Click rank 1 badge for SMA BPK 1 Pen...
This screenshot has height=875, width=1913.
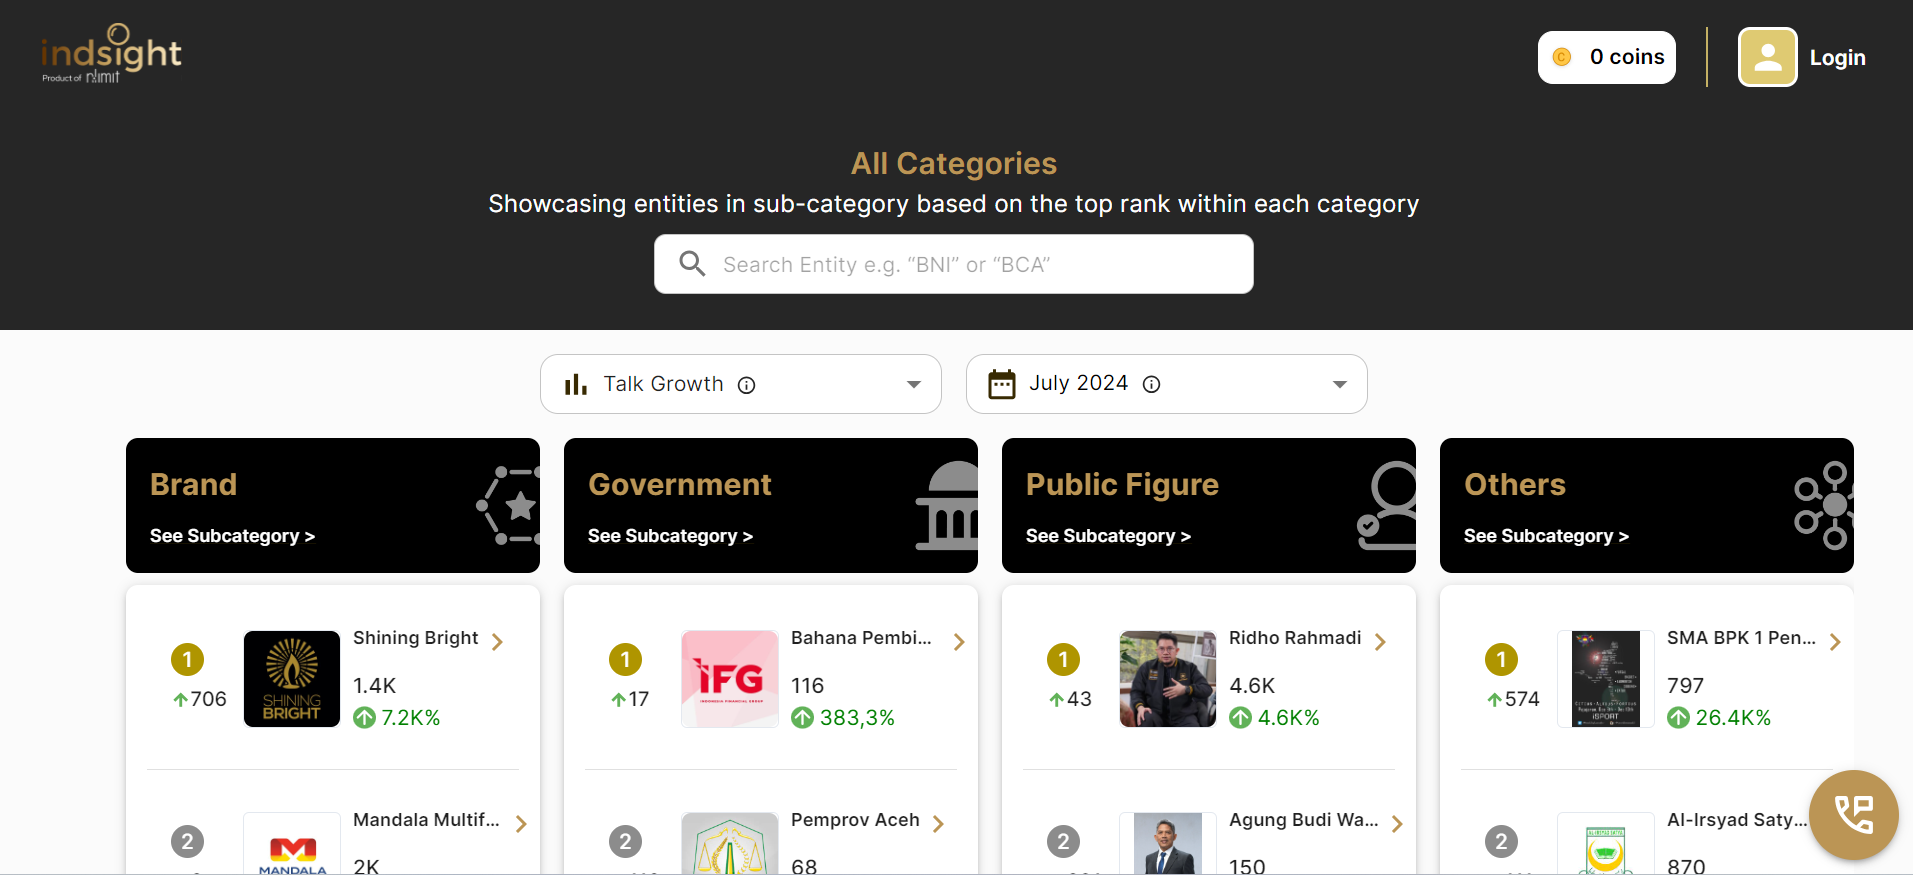[1501, 660]
